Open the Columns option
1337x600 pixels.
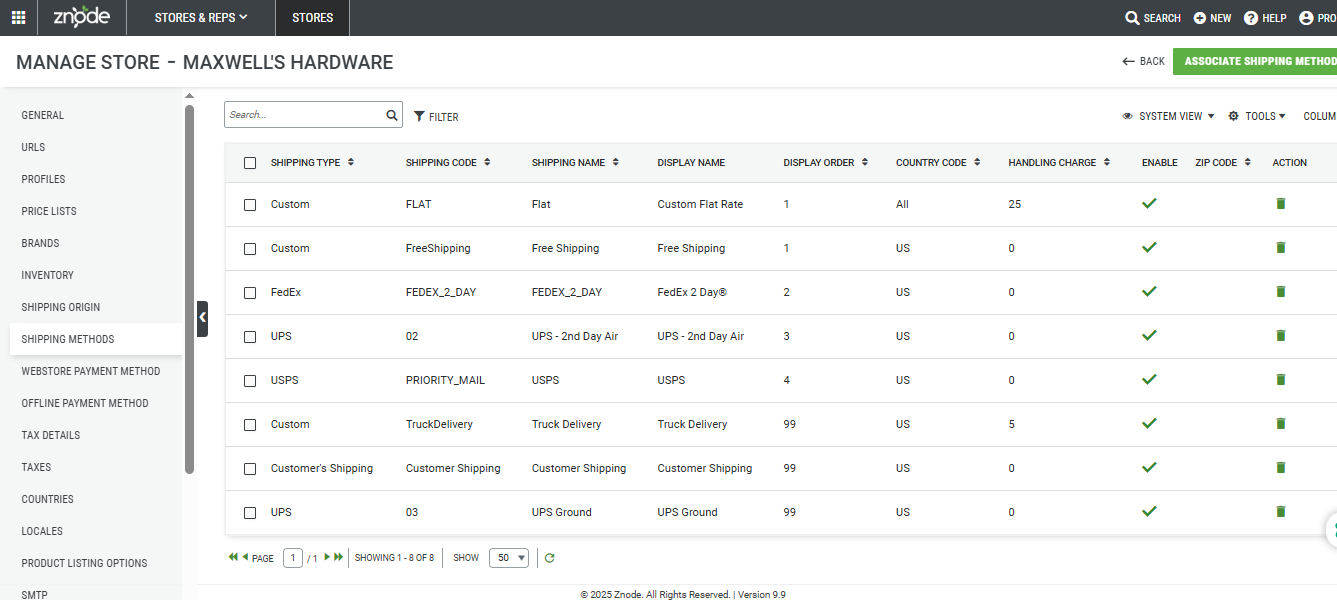pyautogui.click(x=1319, y=116)
